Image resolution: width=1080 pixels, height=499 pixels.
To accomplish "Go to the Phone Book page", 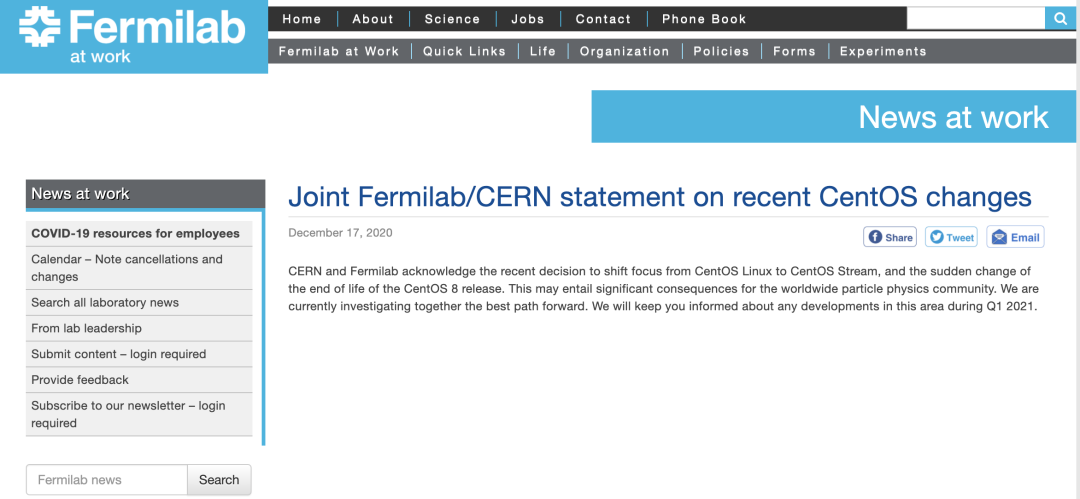I will click(x=704, y=19).
